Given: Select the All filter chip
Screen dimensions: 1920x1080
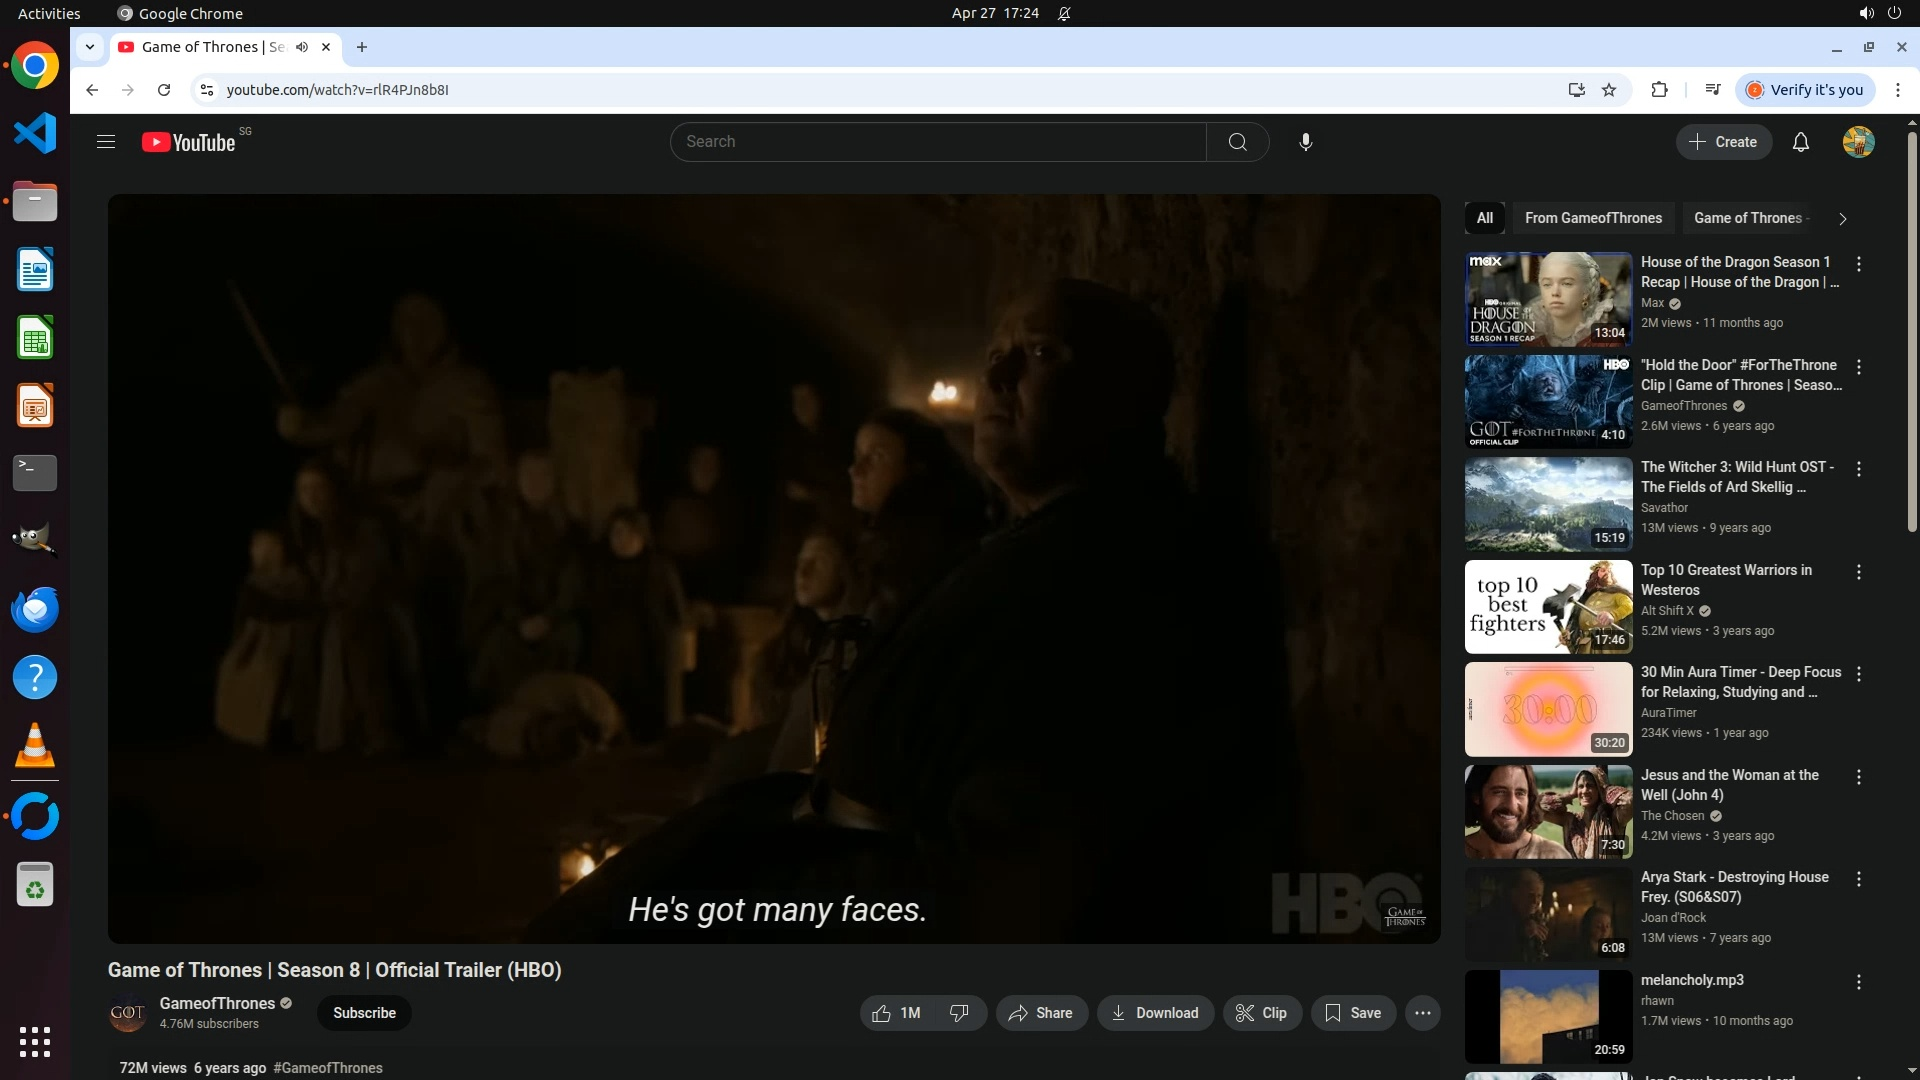Looking at the screenshot, I should click(x=1484, y=218).
